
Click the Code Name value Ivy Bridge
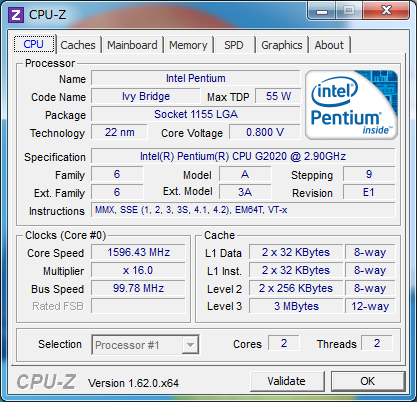coord(146,96)
